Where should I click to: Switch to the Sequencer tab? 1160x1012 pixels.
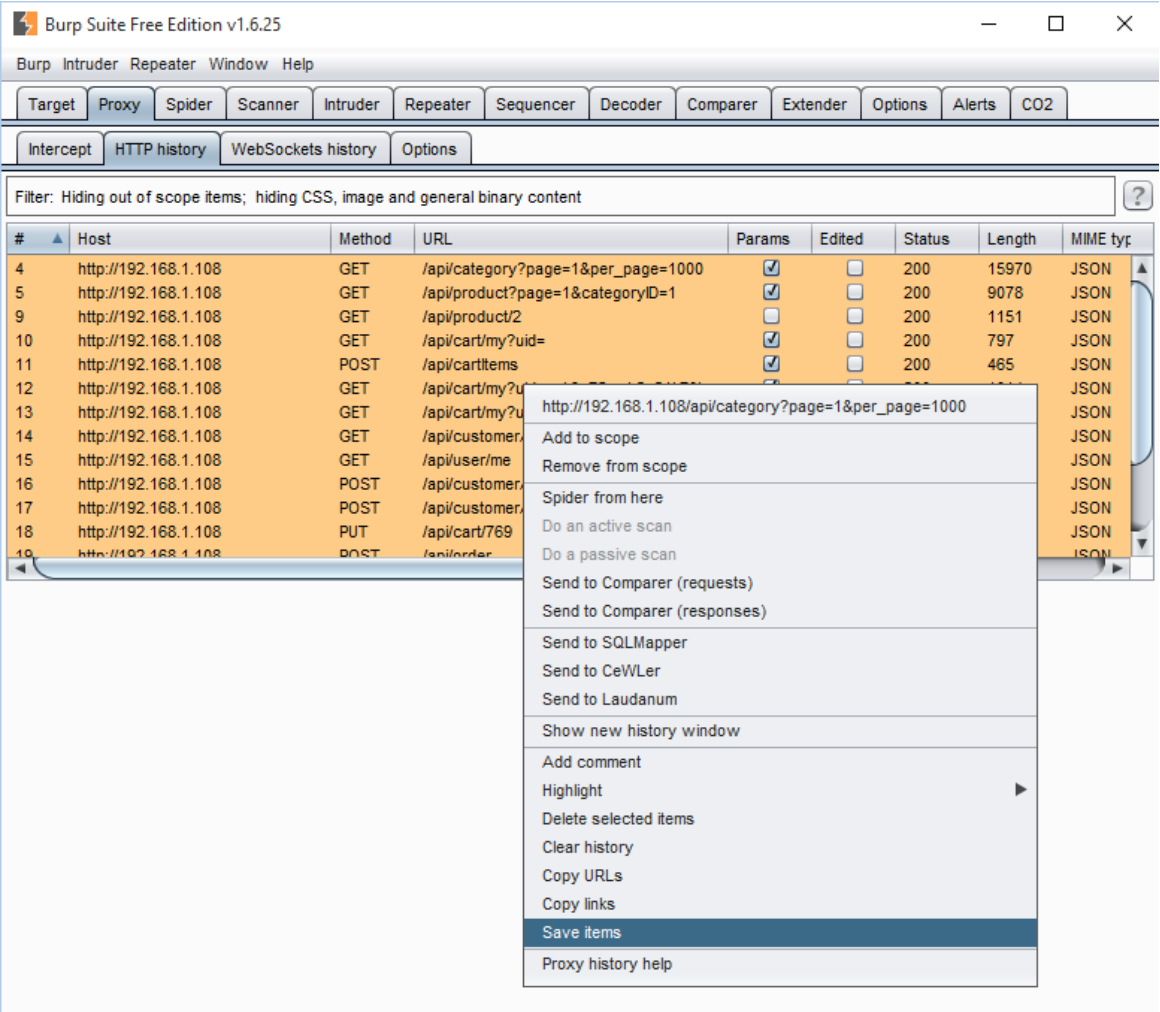click(535, 104)
